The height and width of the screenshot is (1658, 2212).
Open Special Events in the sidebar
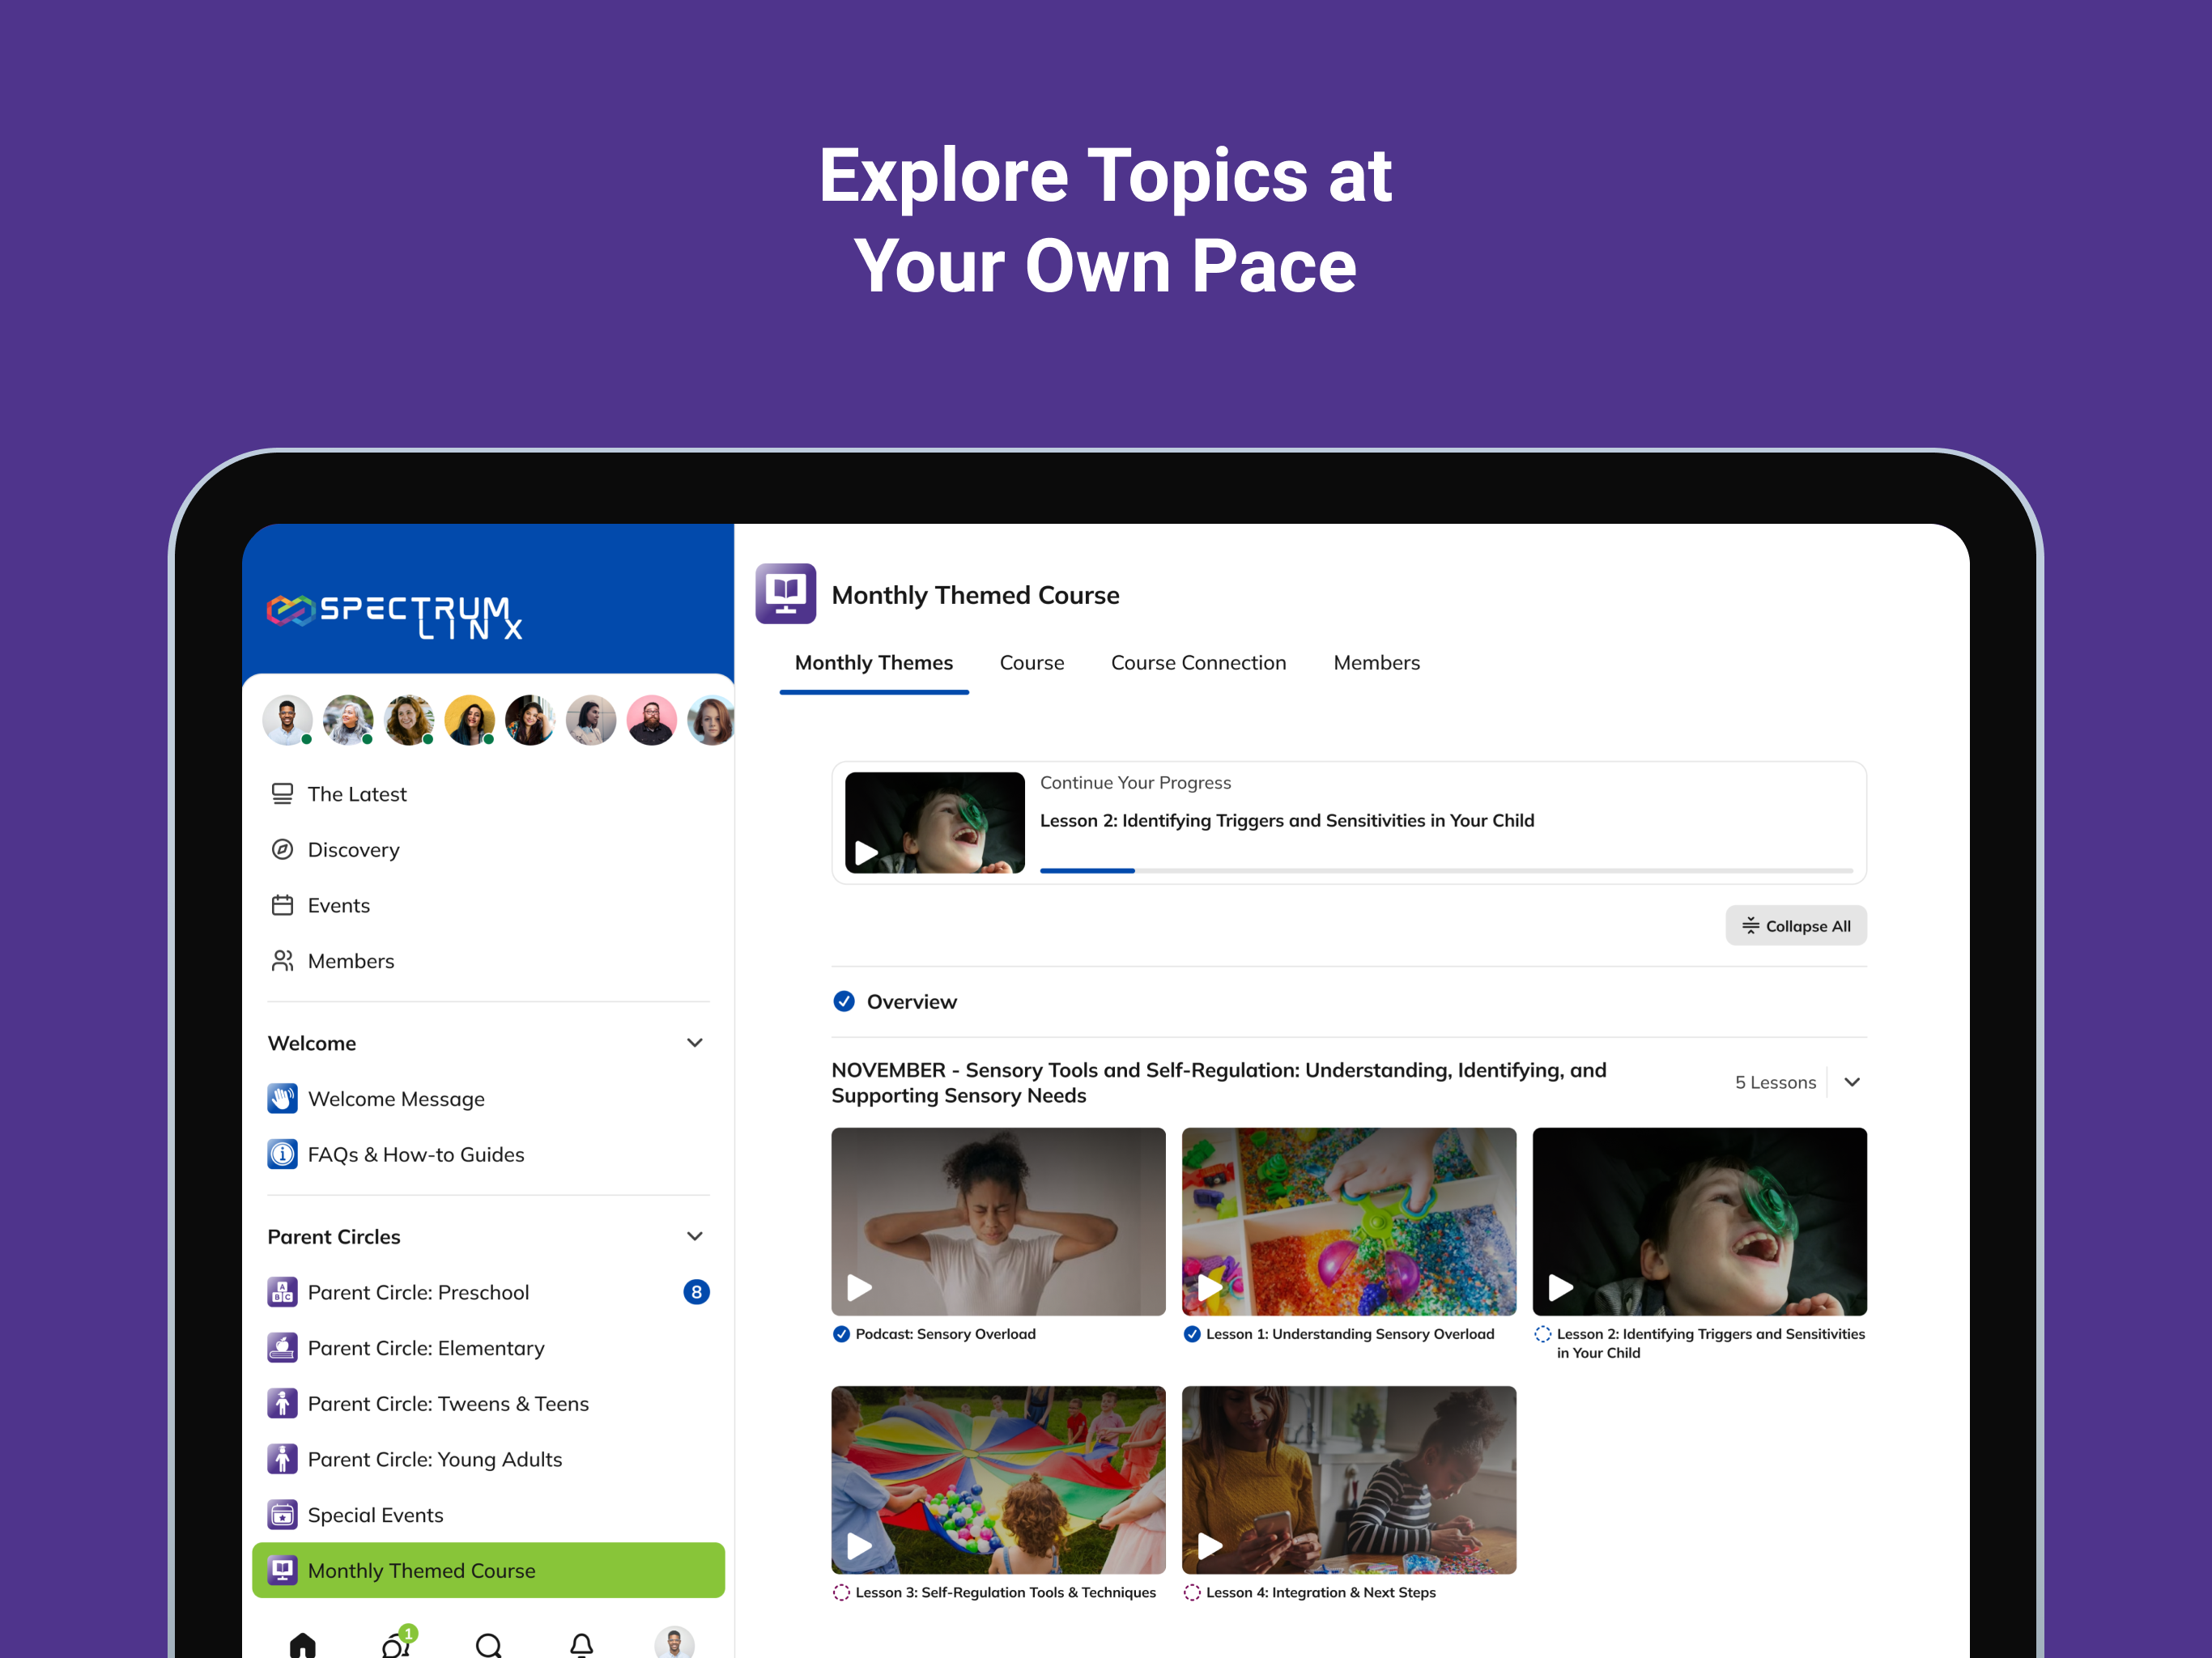click(375, 1515)
